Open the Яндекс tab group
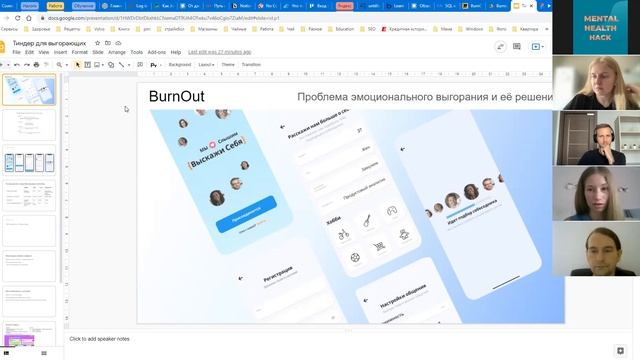This screenshot has height=360, width=640. tap(344, 6)
